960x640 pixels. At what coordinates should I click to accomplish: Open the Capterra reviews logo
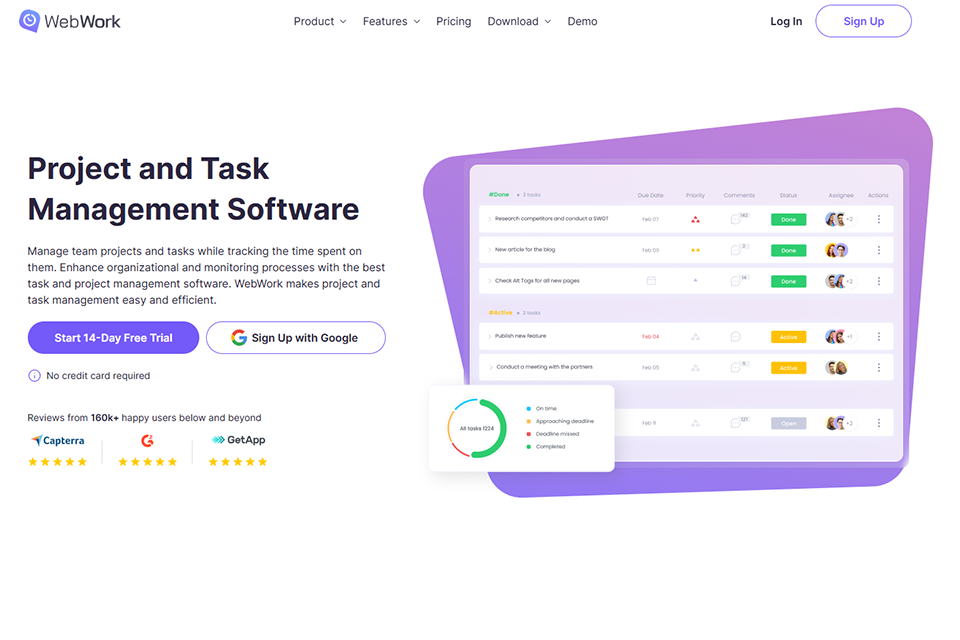[x=58, y=440]
